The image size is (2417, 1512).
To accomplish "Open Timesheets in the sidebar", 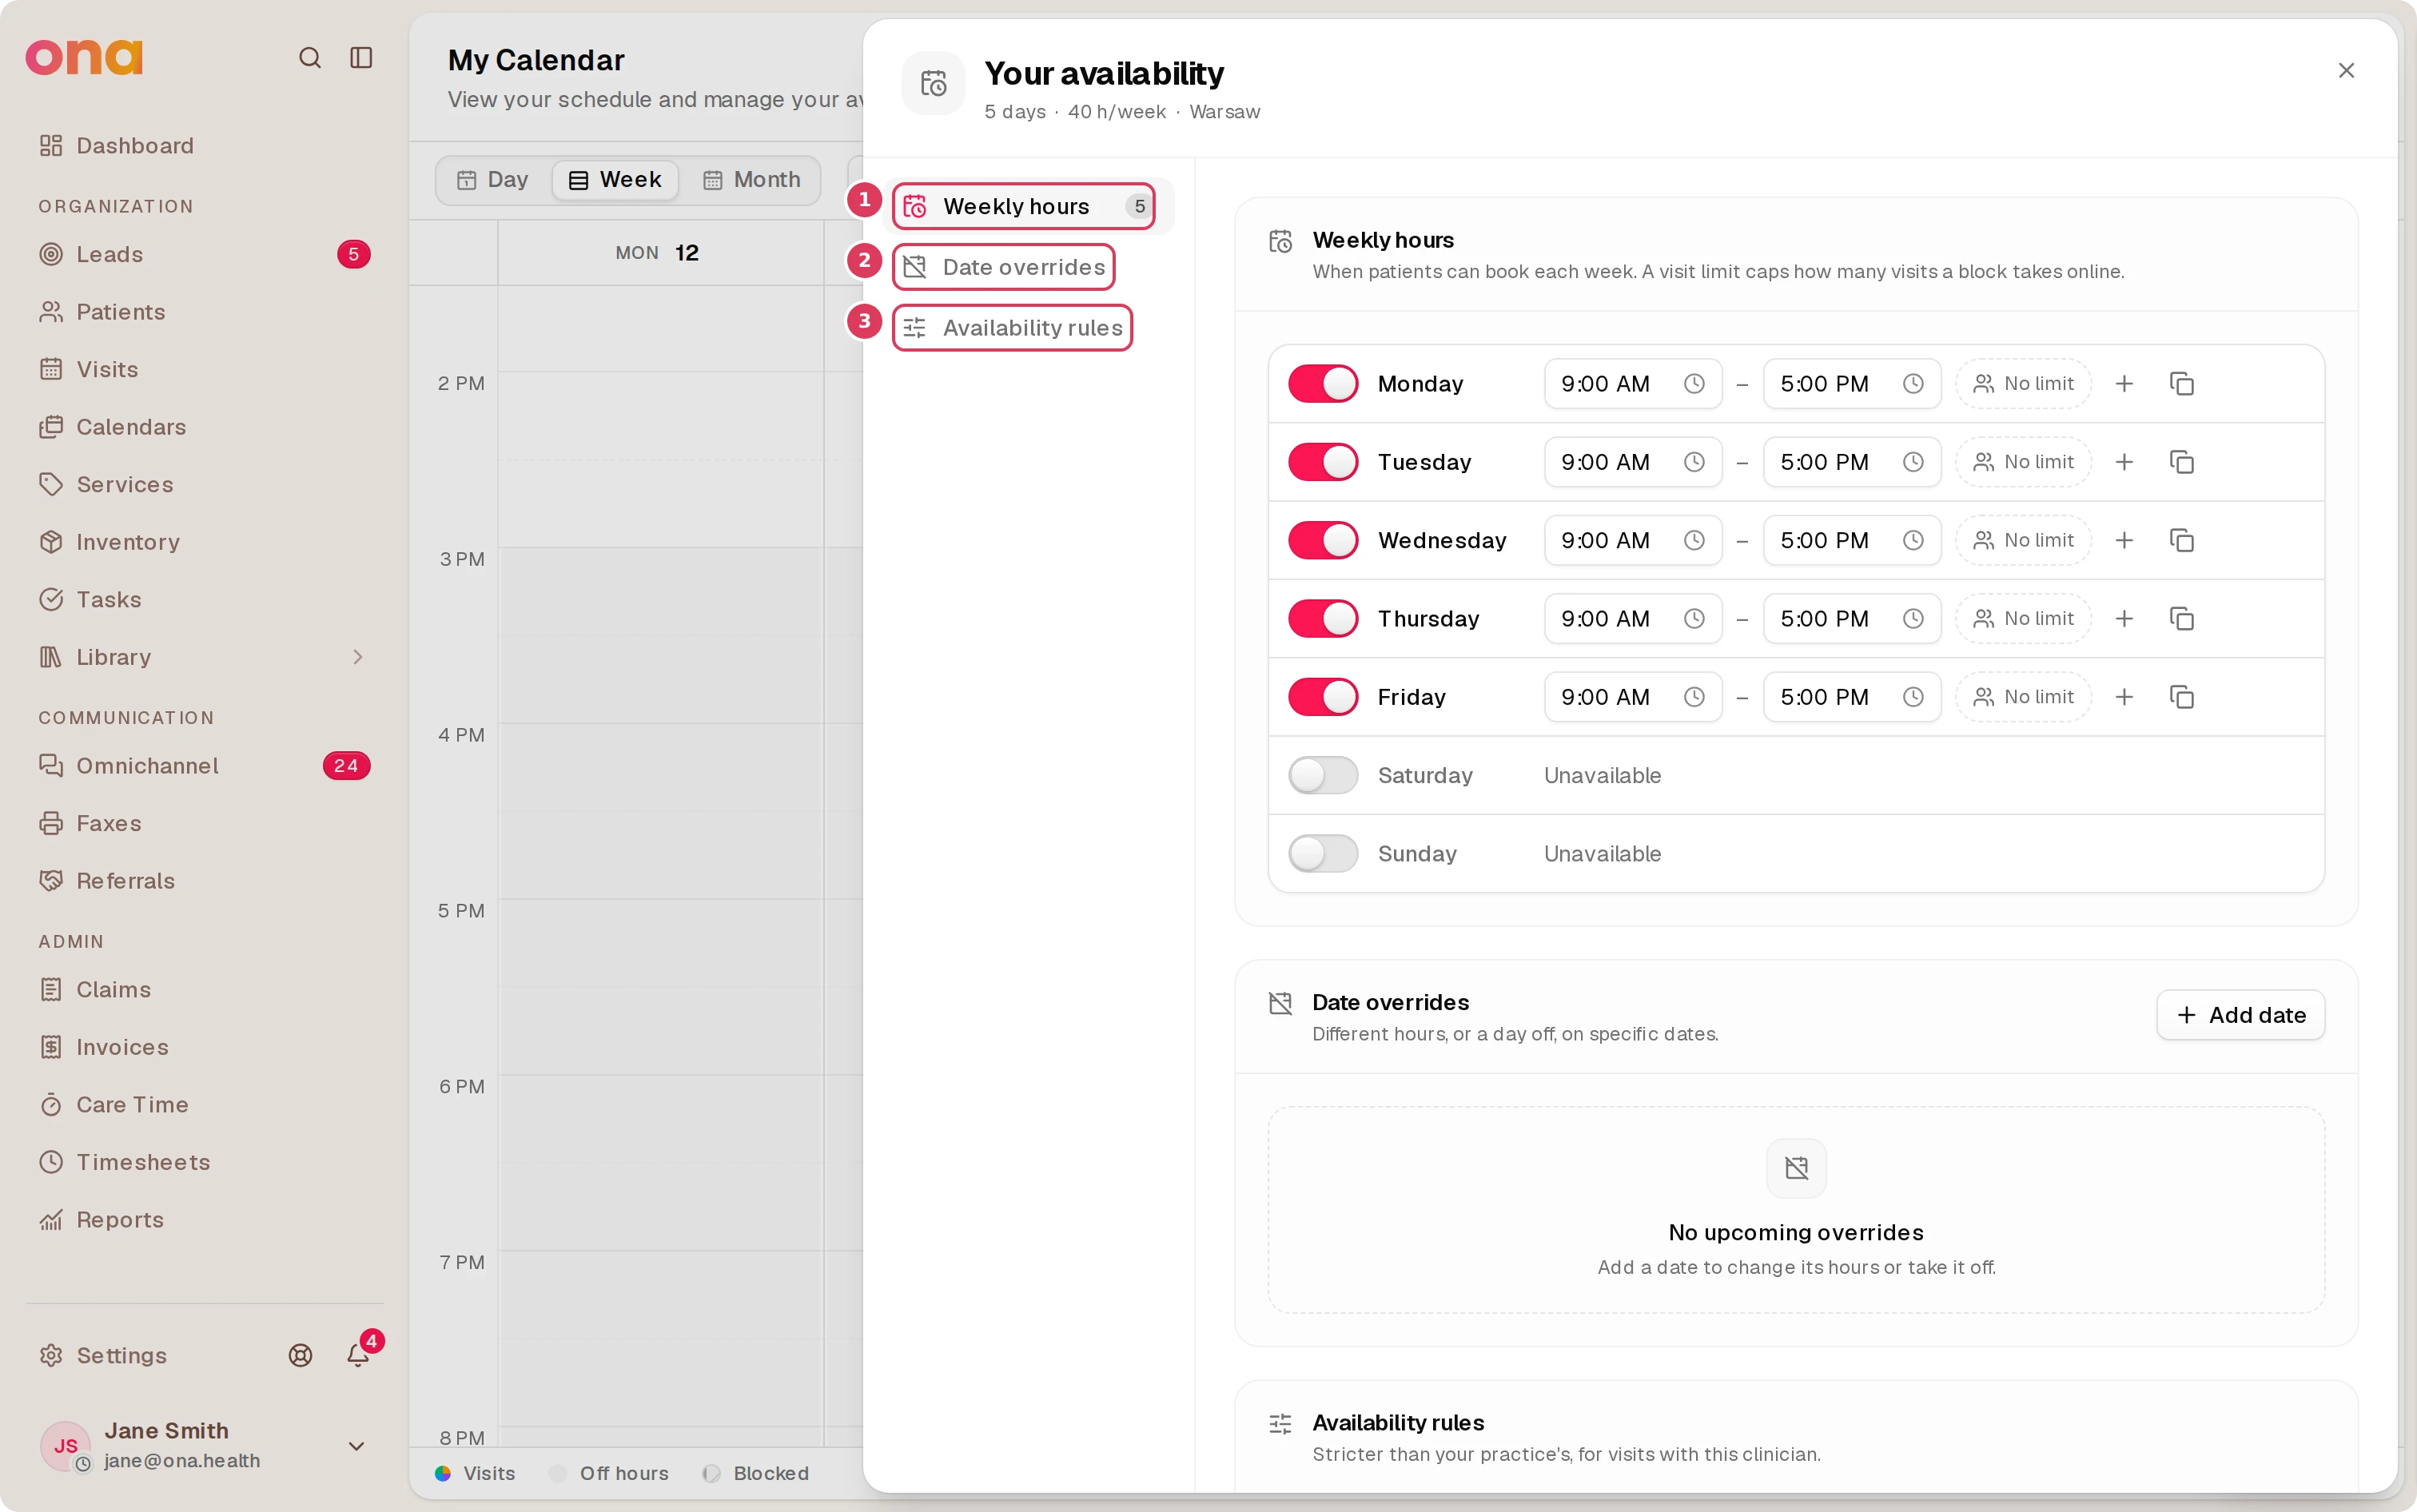I will coord(204,1162).
